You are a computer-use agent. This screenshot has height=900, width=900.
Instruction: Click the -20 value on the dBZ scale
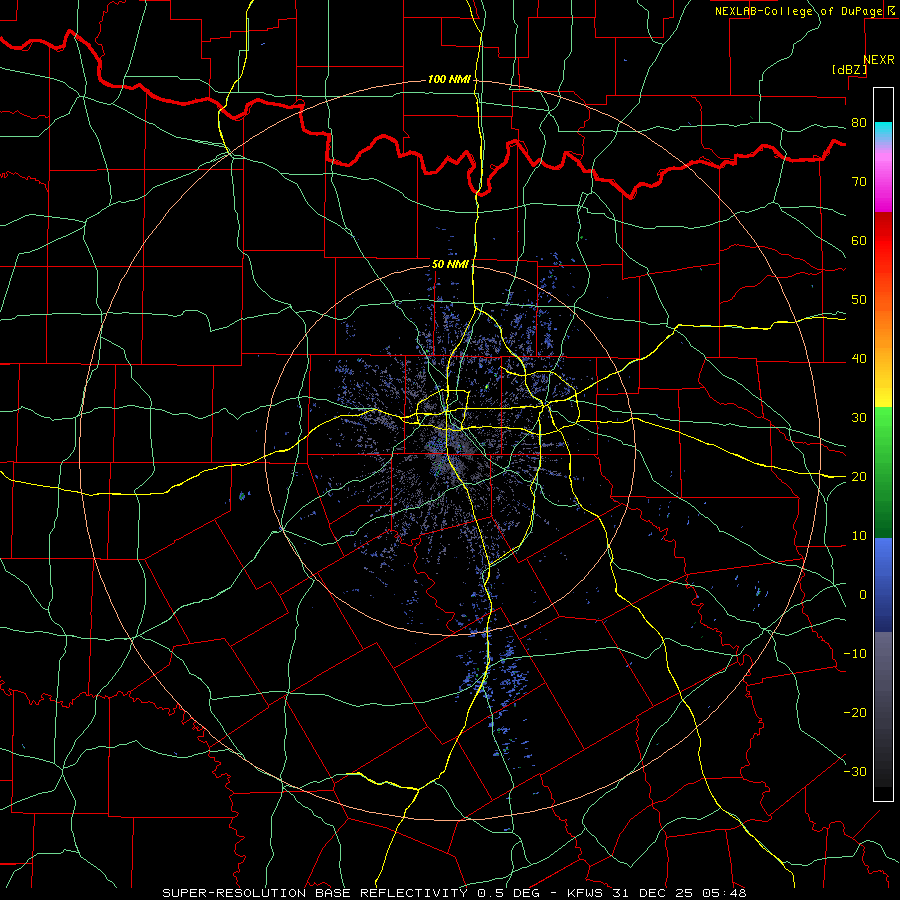pyautogui.click(x=855, y=712)
